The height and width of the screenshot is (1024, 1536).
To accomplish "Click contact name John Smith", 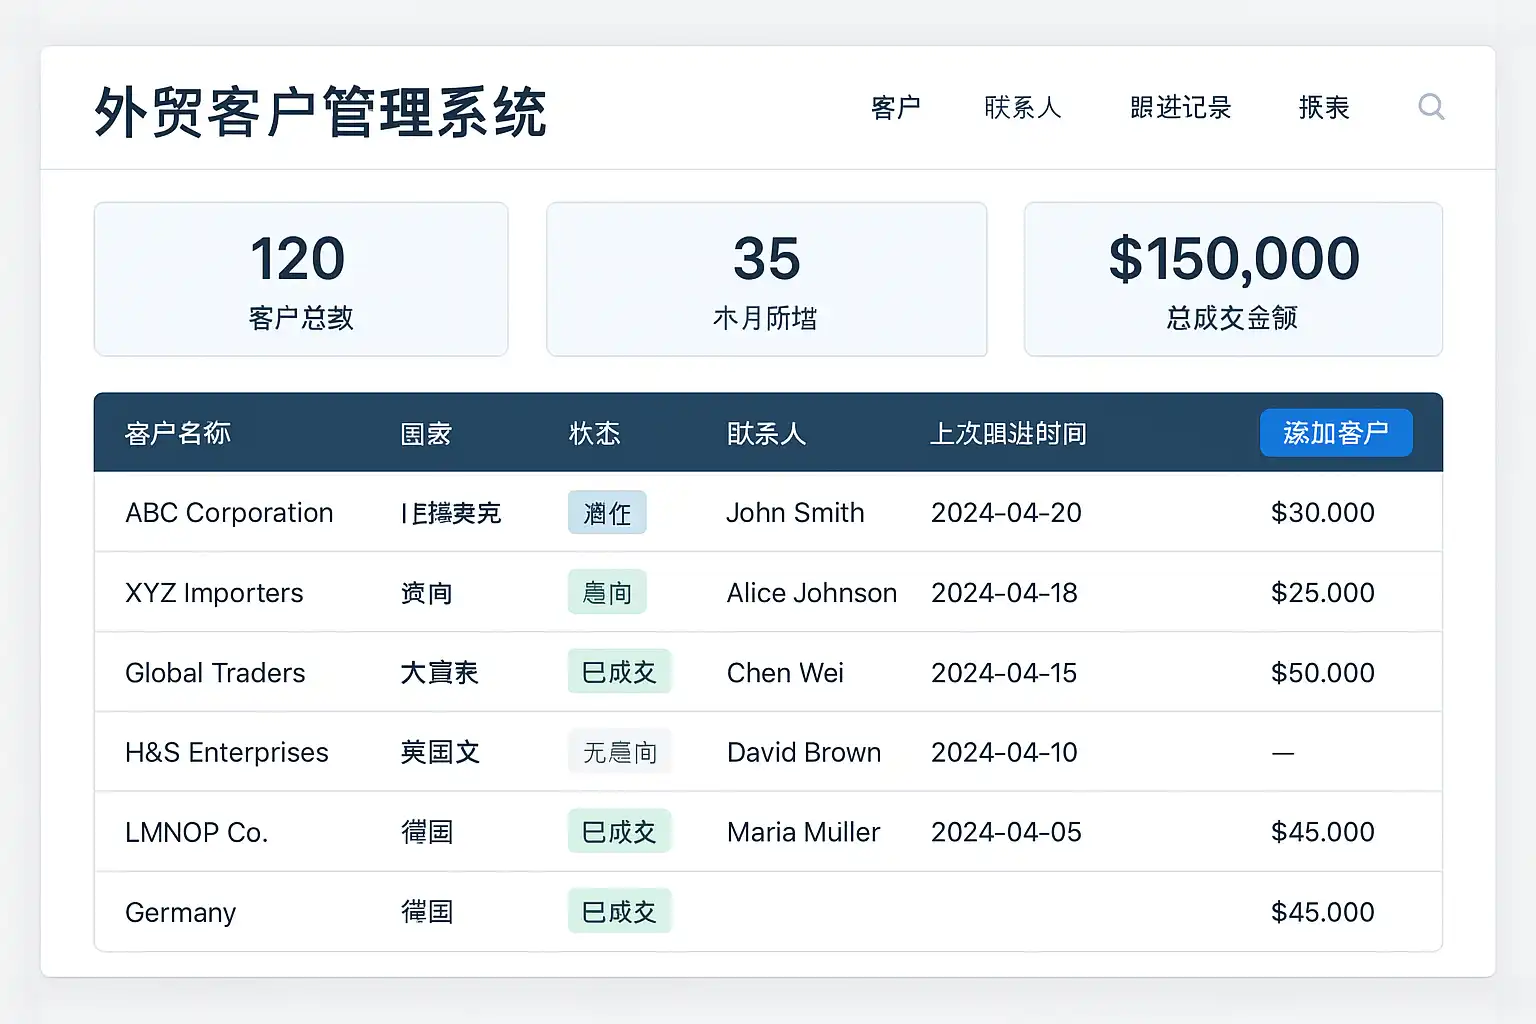I will (795, 513).
